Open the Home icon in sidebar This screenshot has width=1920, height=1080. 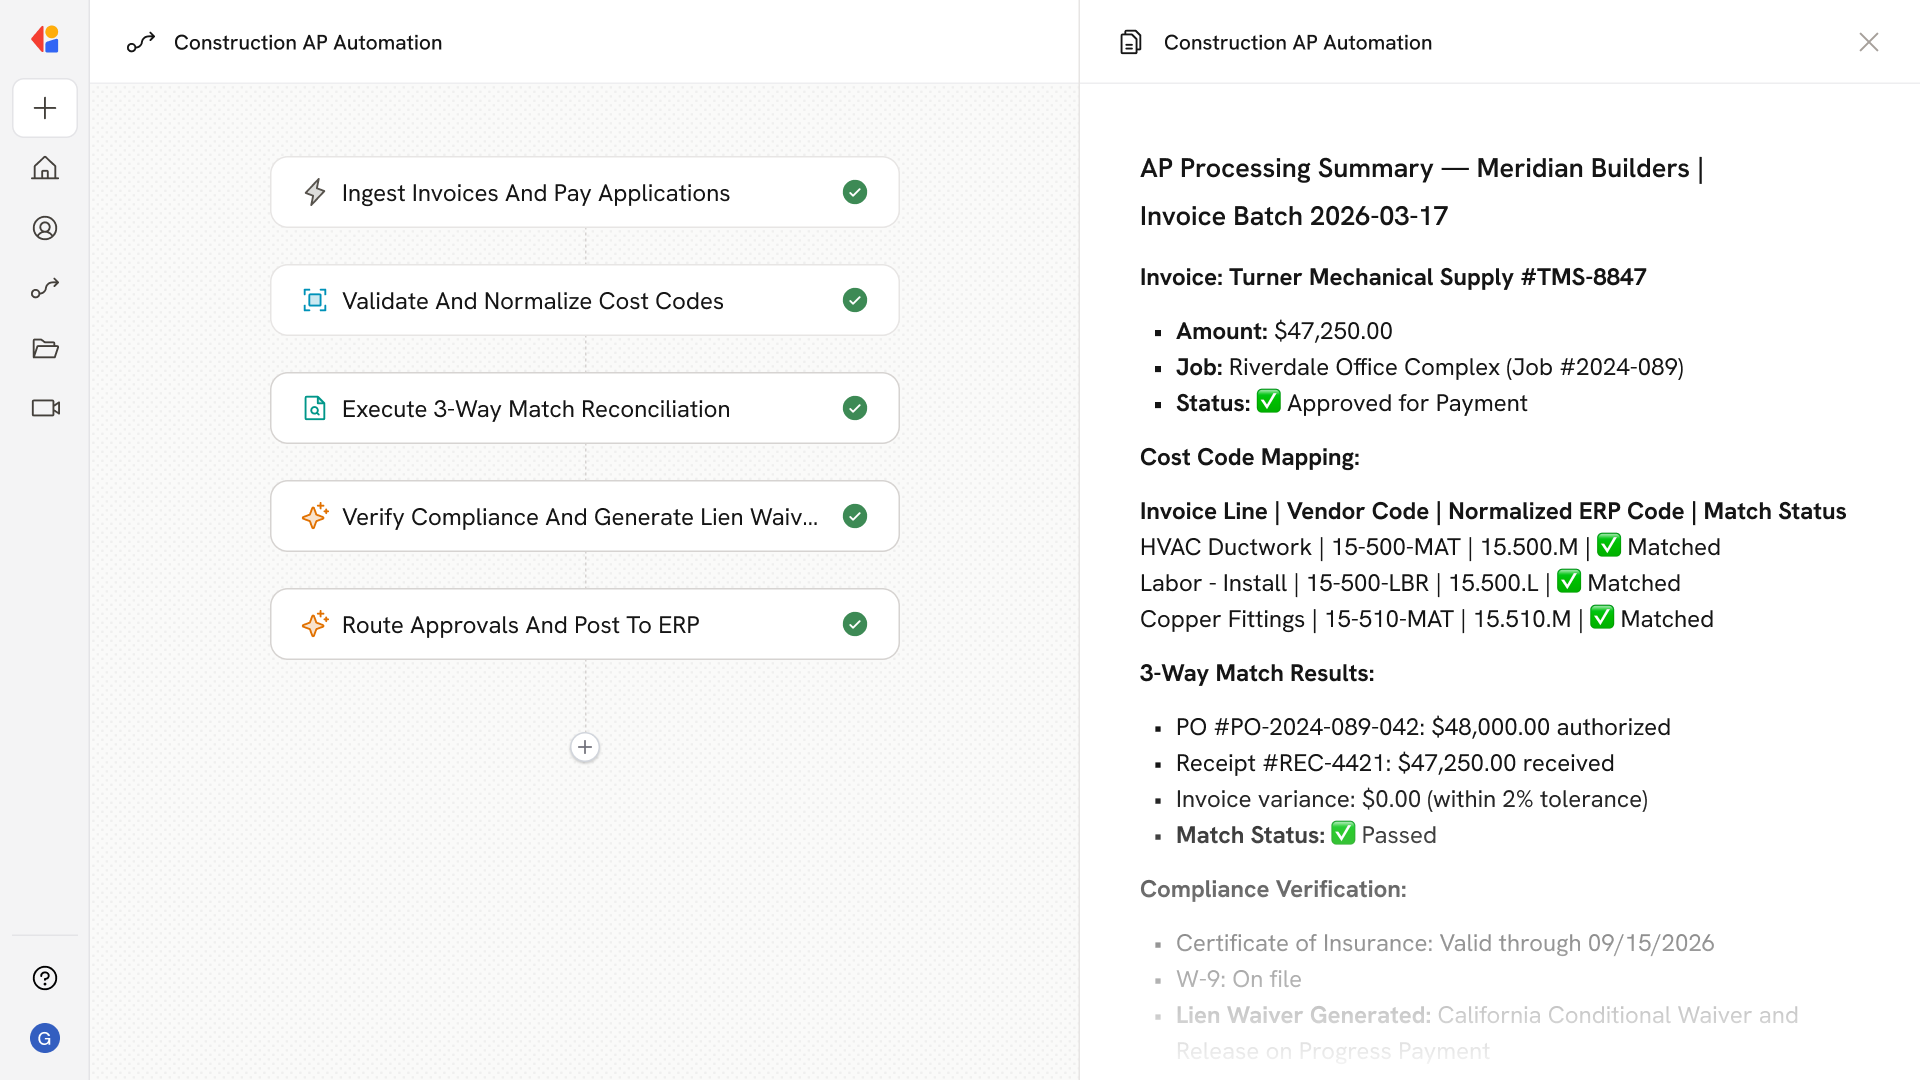pyautogui.click(x=45, y=168)
